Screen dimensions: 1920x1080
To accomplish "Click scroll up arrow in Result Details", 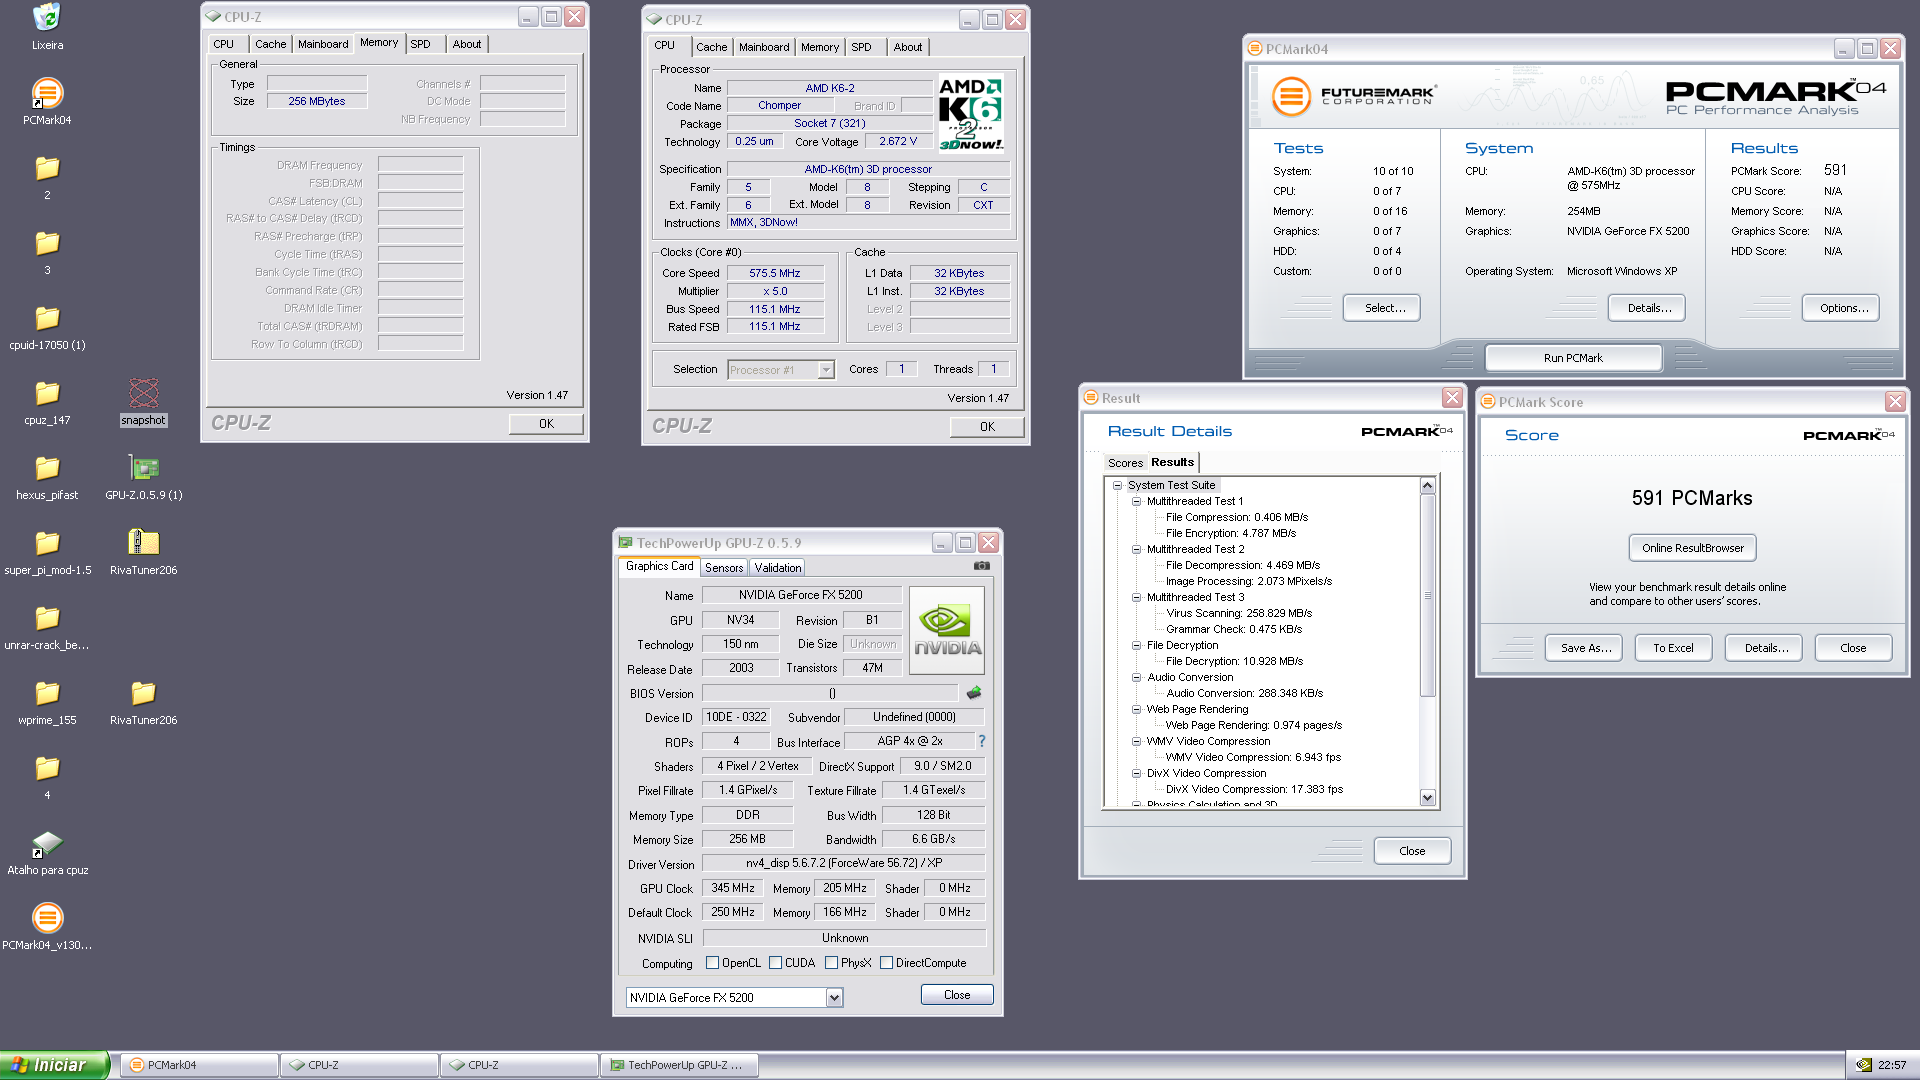I will (1427, 486).
